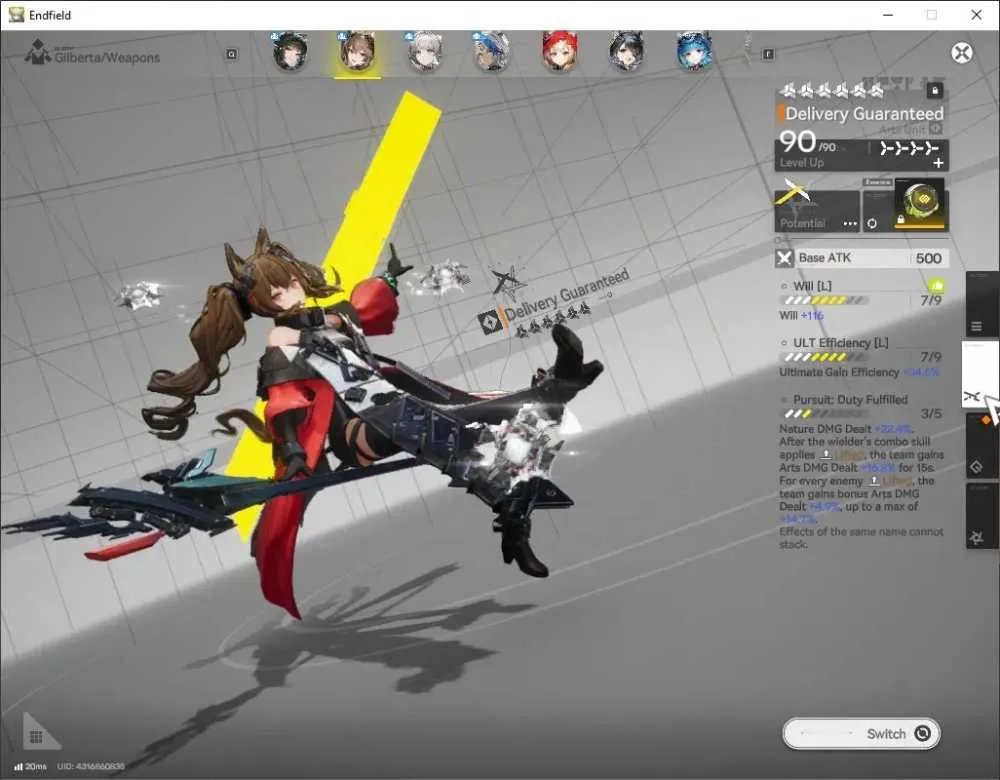Click the essence refresh circle icon
Image resolution: width=1000 pixels, height=780 pixels.
pyautogui.click(x=872, y=223)
